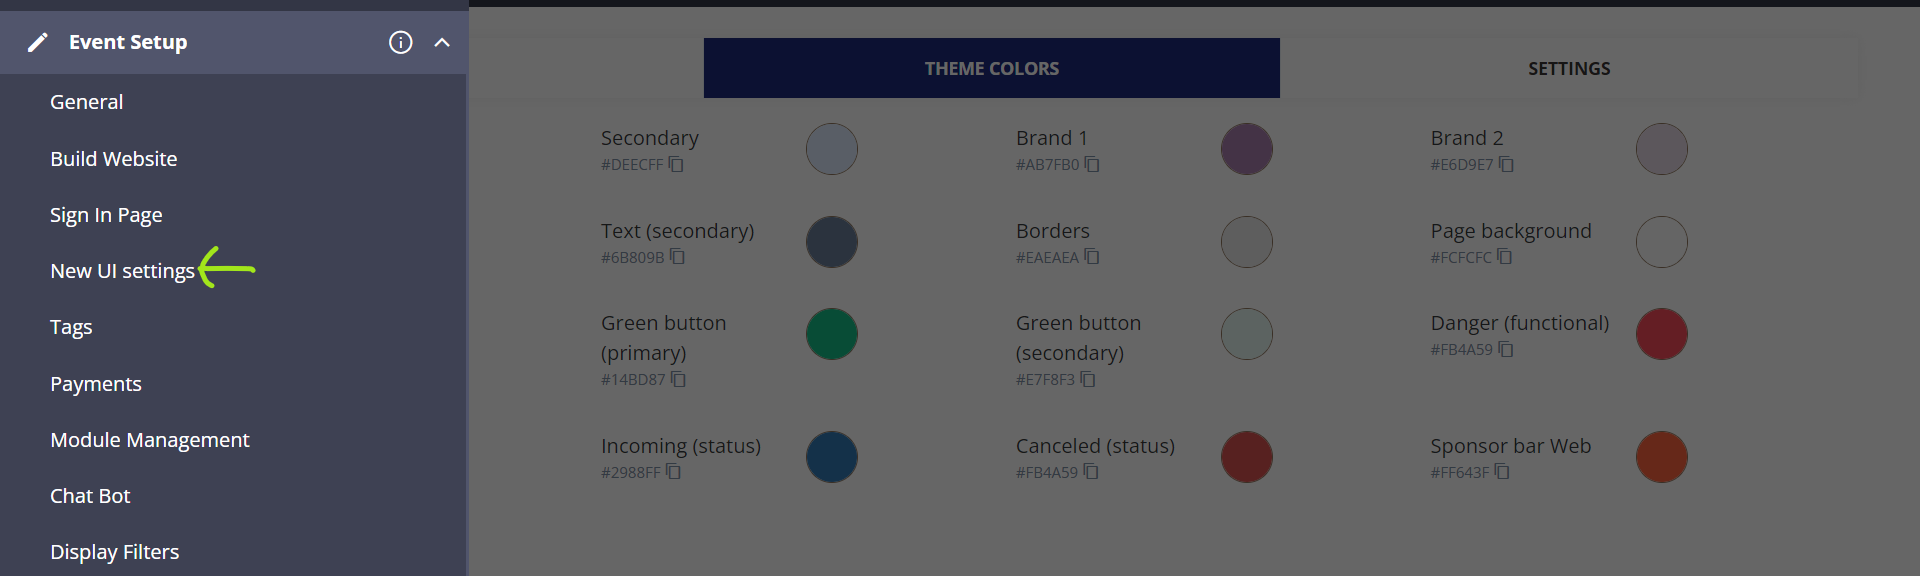Copy the Sponsor bar Web hex code
The height and width of the screenshot is (576, 1920).
(1502, 472)
